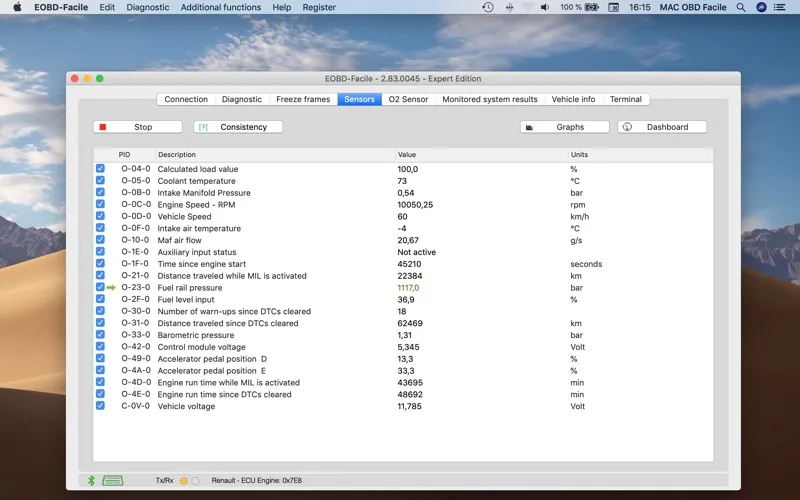This screenshot has height=500, width=800.
Task: Open the Graphs view button
Action: pyautogui.click(x=565, y=127)
